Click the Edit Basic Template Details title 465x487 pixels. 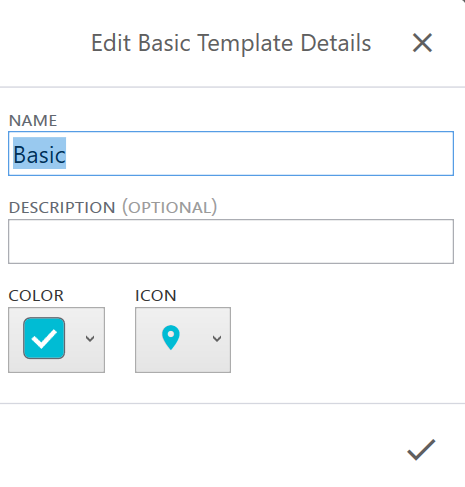(231, 43)
